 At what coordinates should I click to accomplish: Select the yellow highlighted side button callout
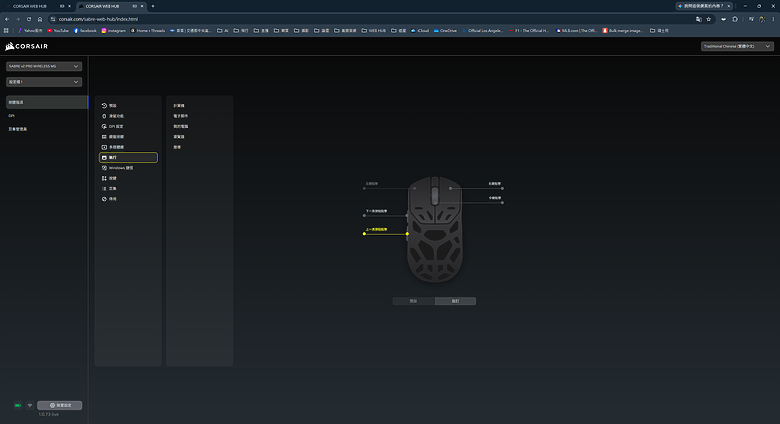(x=377, y=229)
